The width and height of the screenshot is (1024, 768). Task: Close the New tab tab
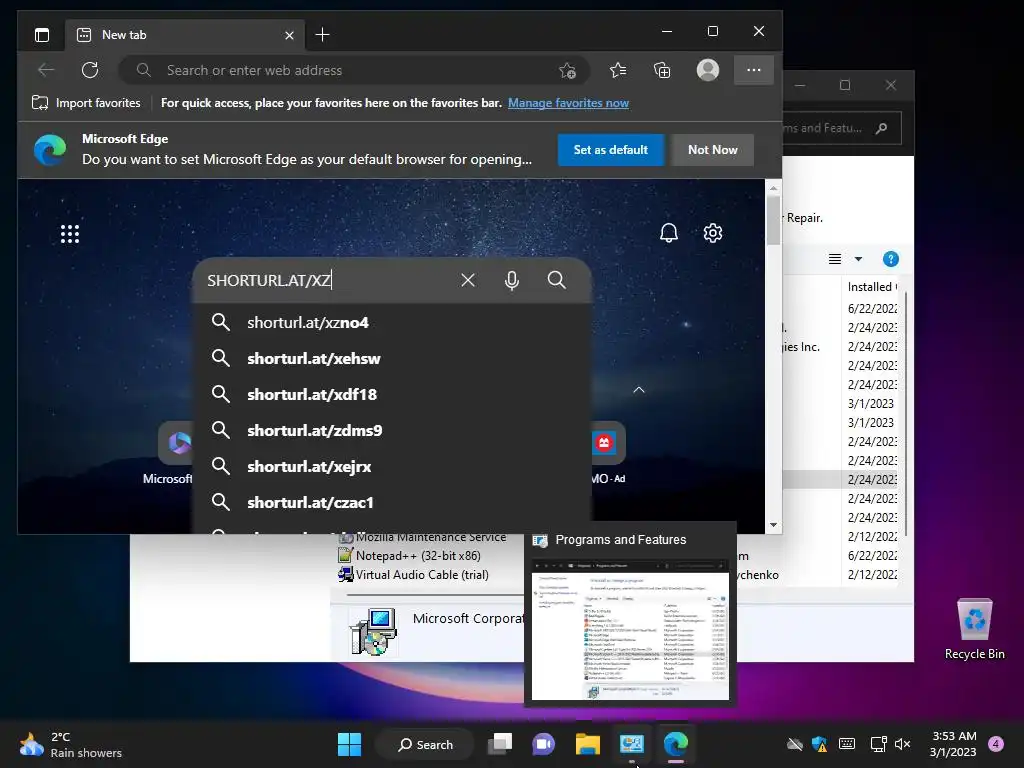click(x=289, y=35)
